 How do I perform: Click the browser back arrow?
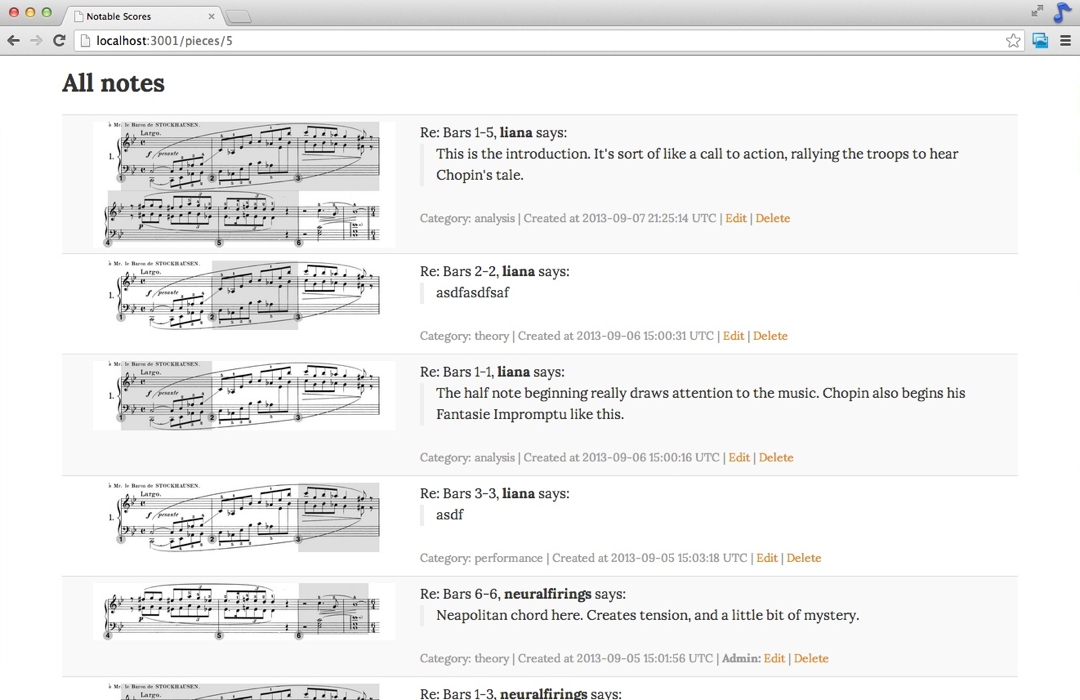(13, 40)
